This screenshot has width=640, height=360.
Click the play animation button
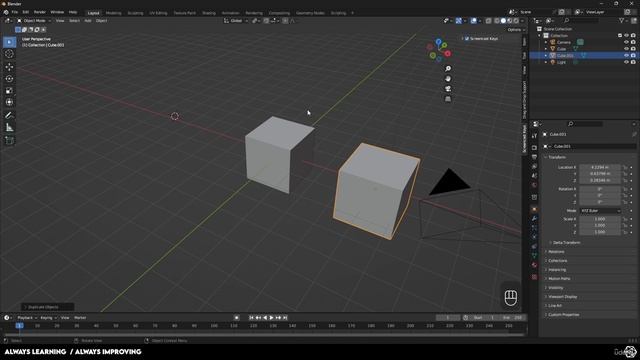tap(271, 318)
